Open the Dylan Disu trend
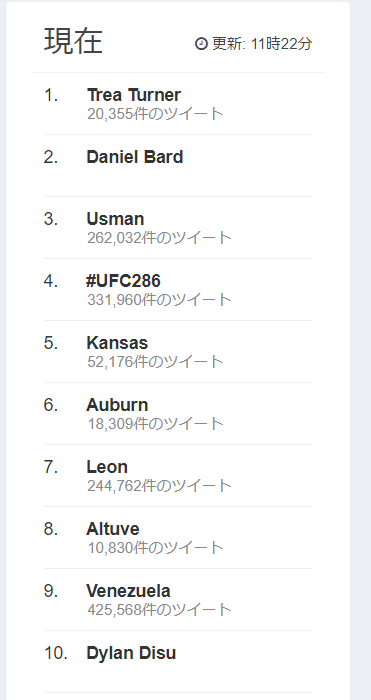This screenshot has width=371, height=700. (x=131, y=654)
